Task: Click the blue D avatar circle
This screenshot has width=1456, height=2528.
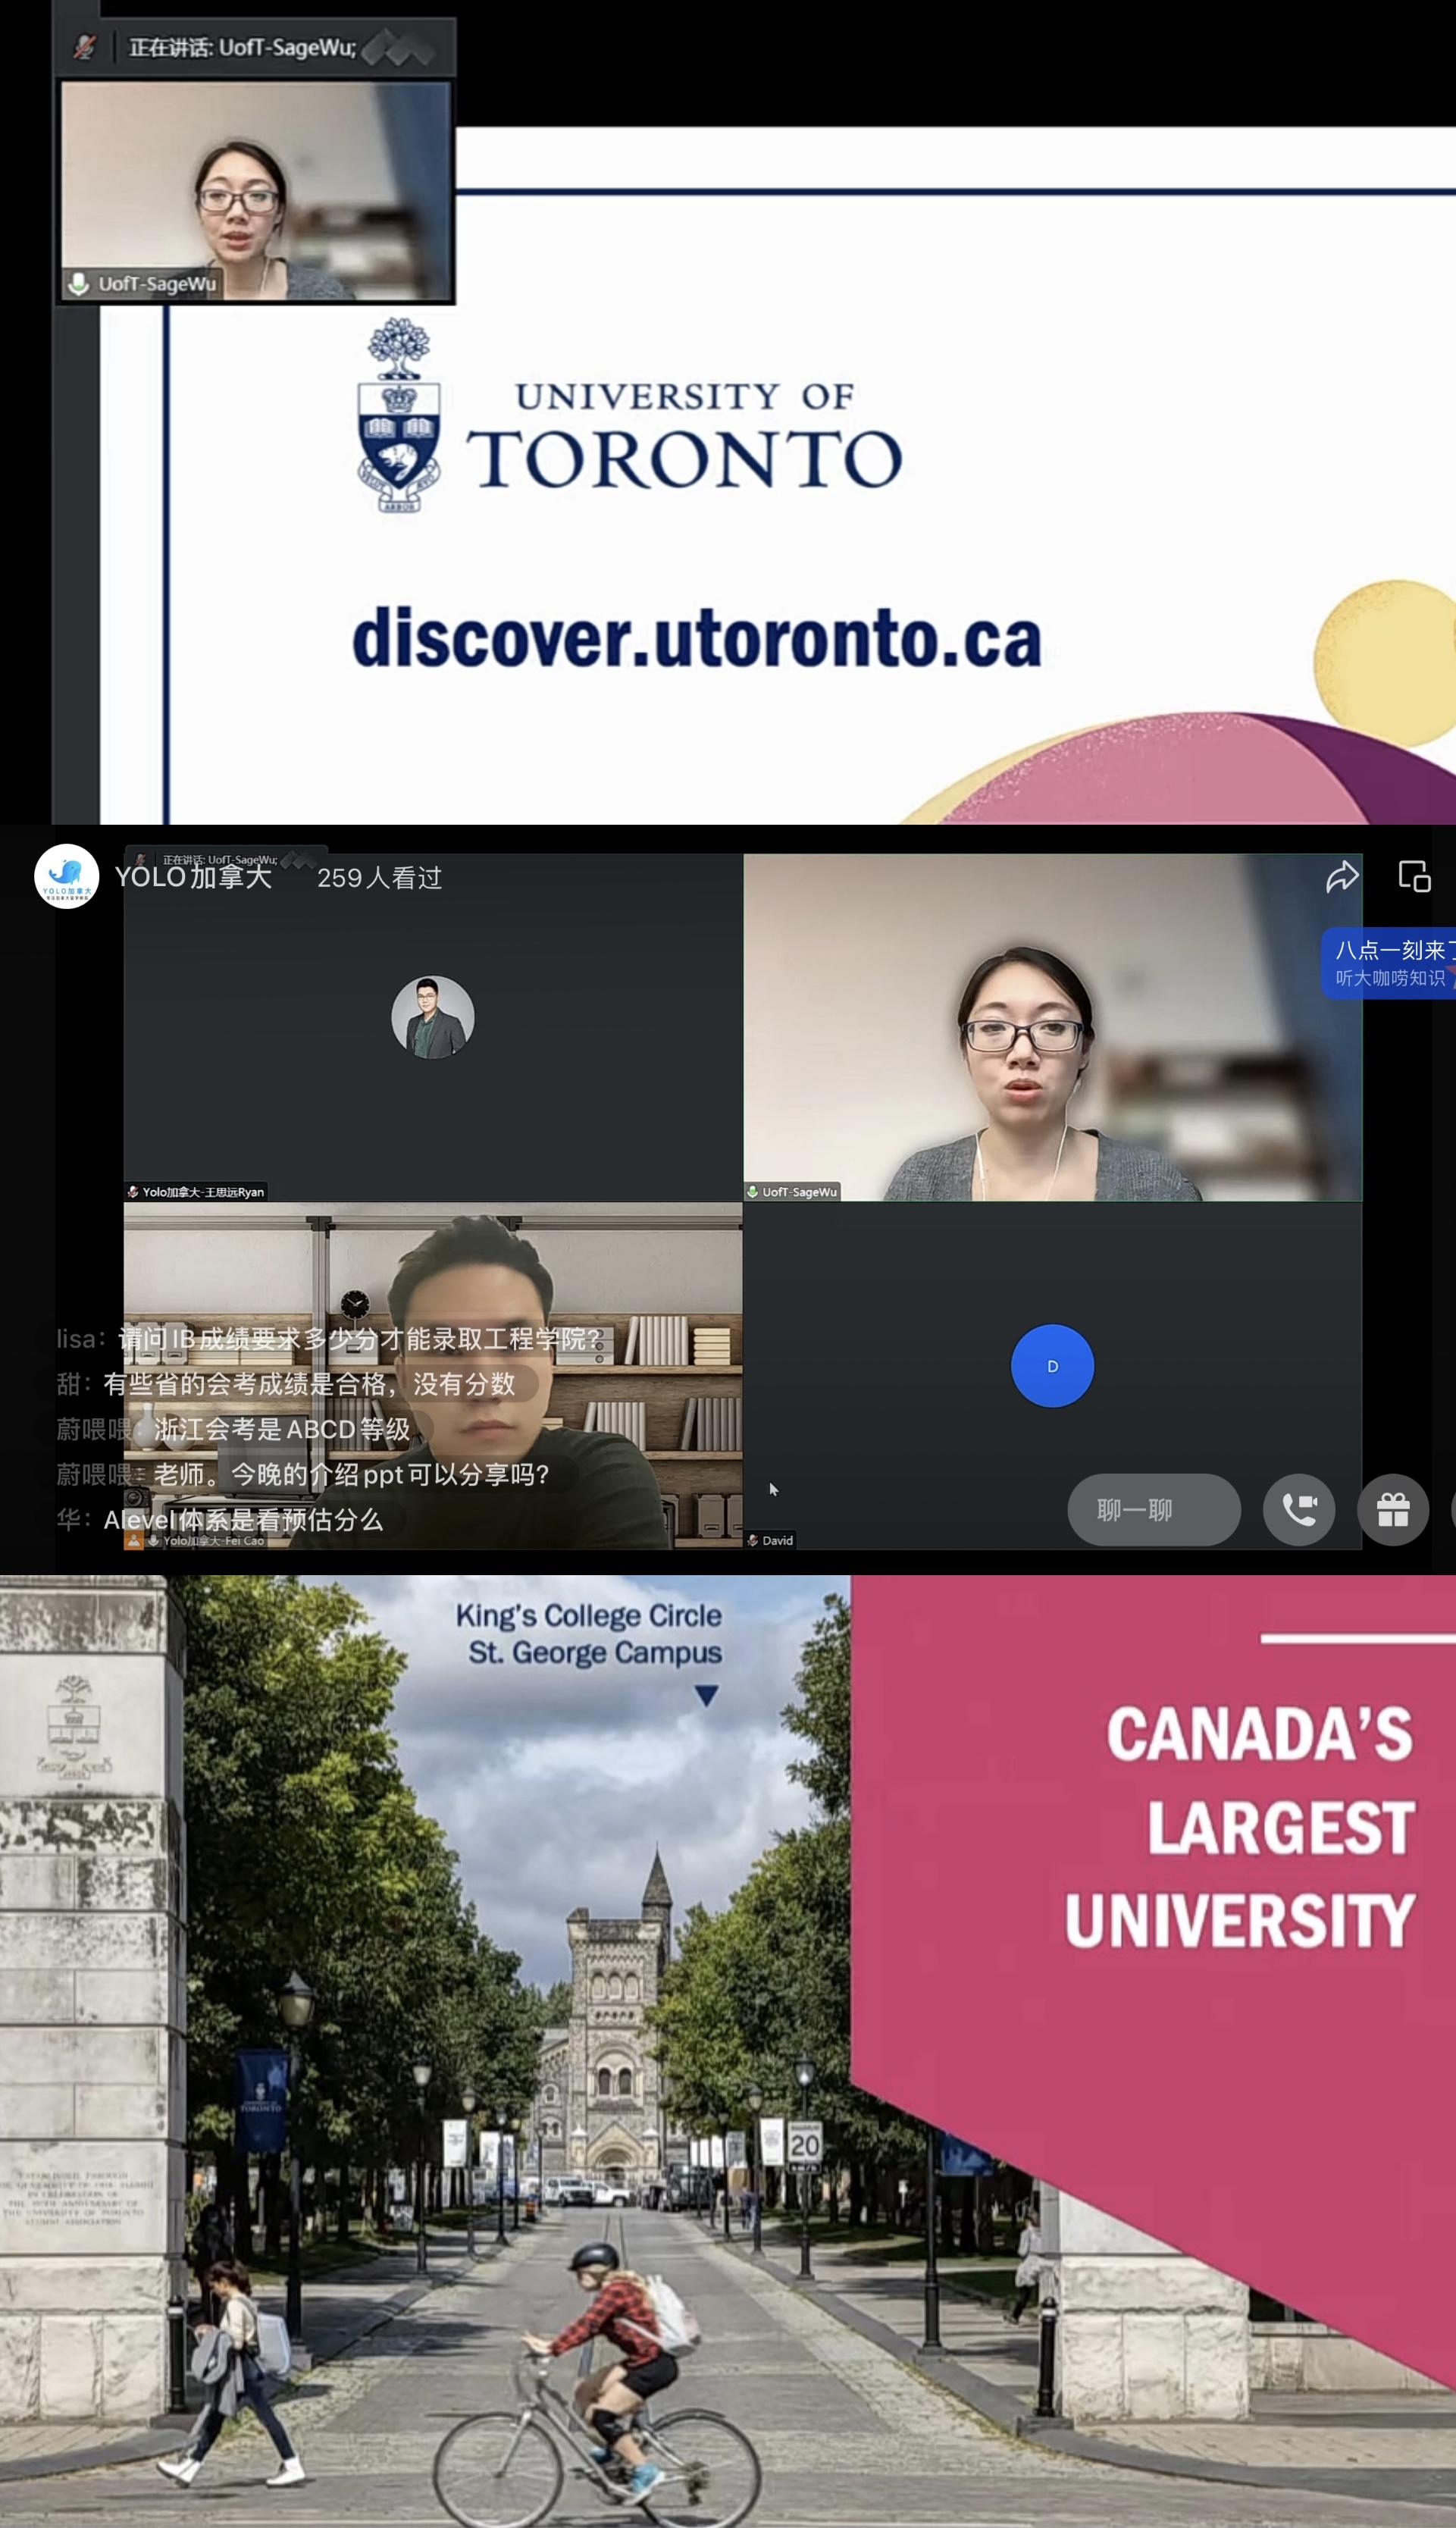Action: tap(1052, 1365)
